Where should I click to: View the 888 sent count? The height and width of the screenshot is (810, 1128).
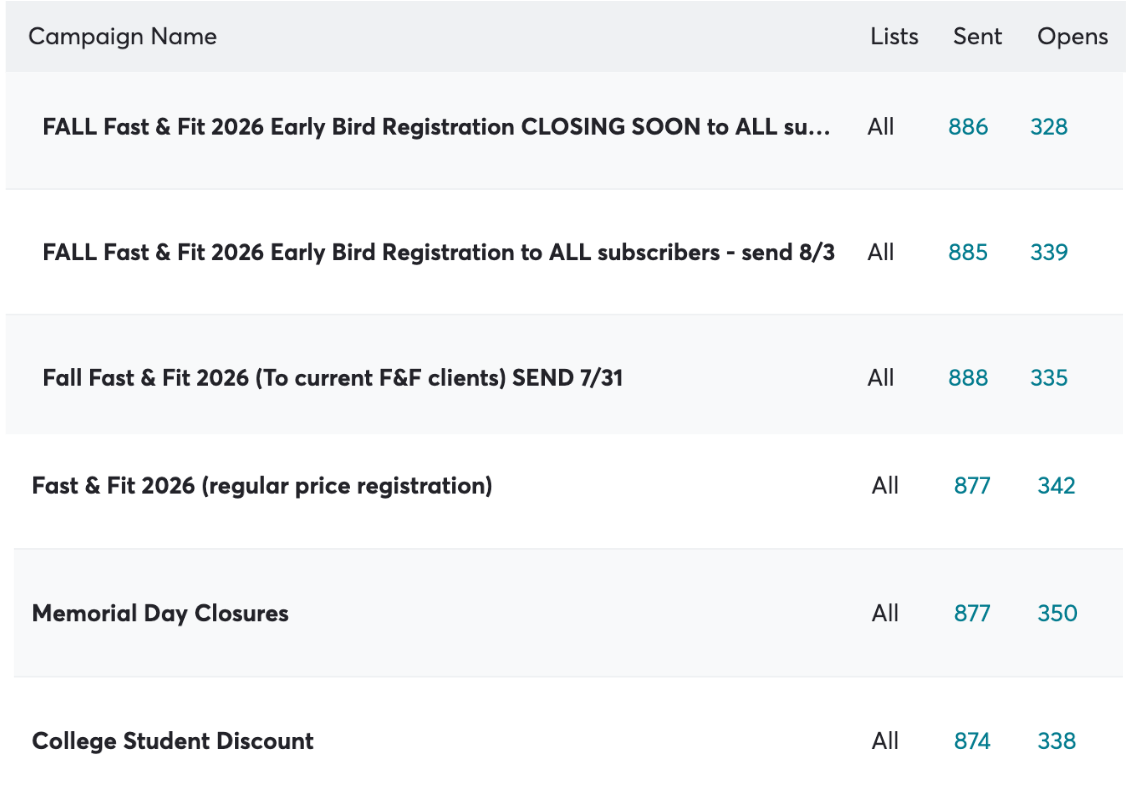click(x=968, y=378)
